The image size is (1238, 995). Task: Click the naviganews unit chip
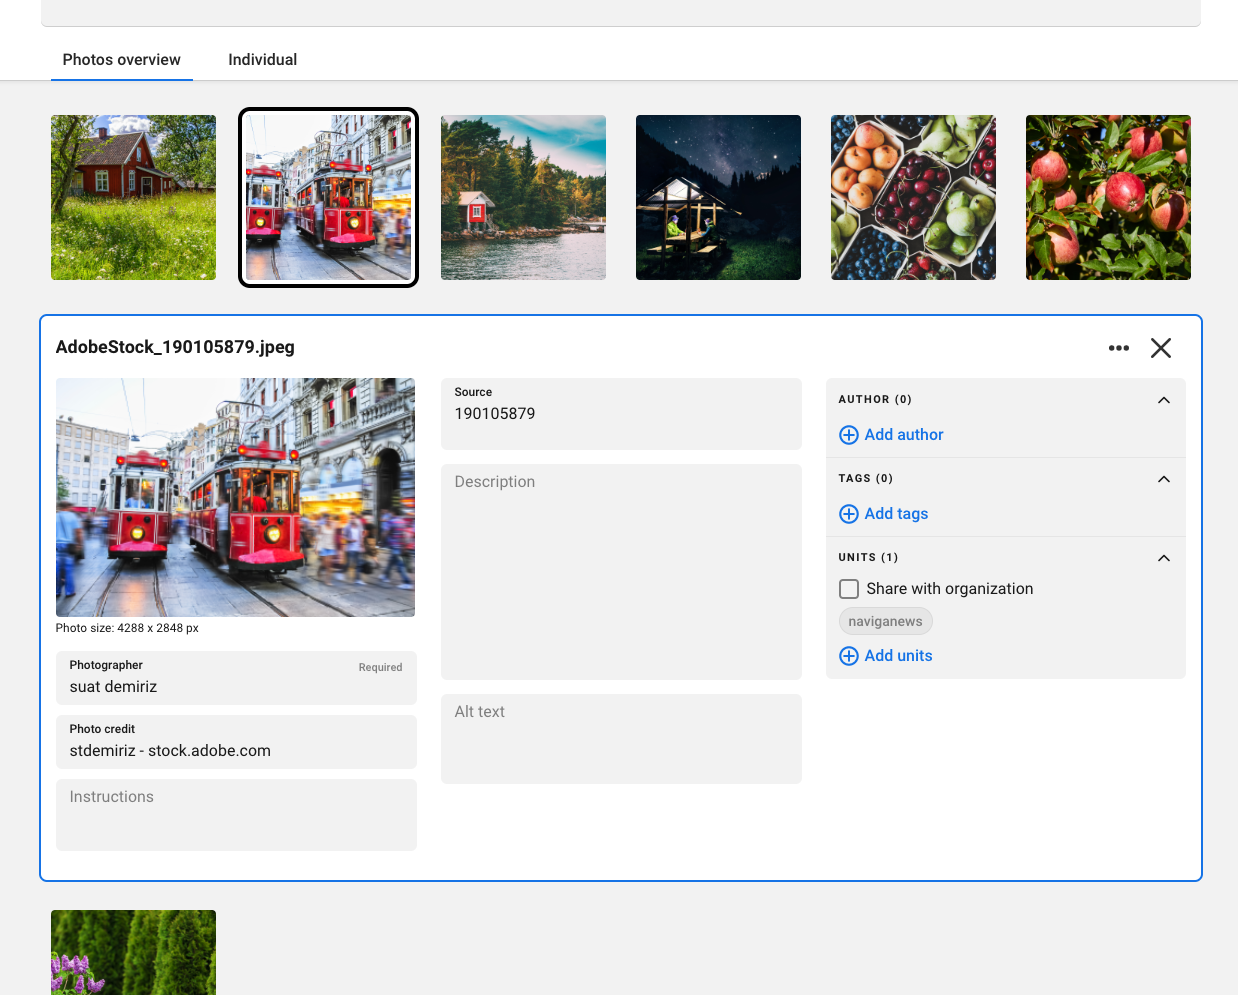(886, 622)
